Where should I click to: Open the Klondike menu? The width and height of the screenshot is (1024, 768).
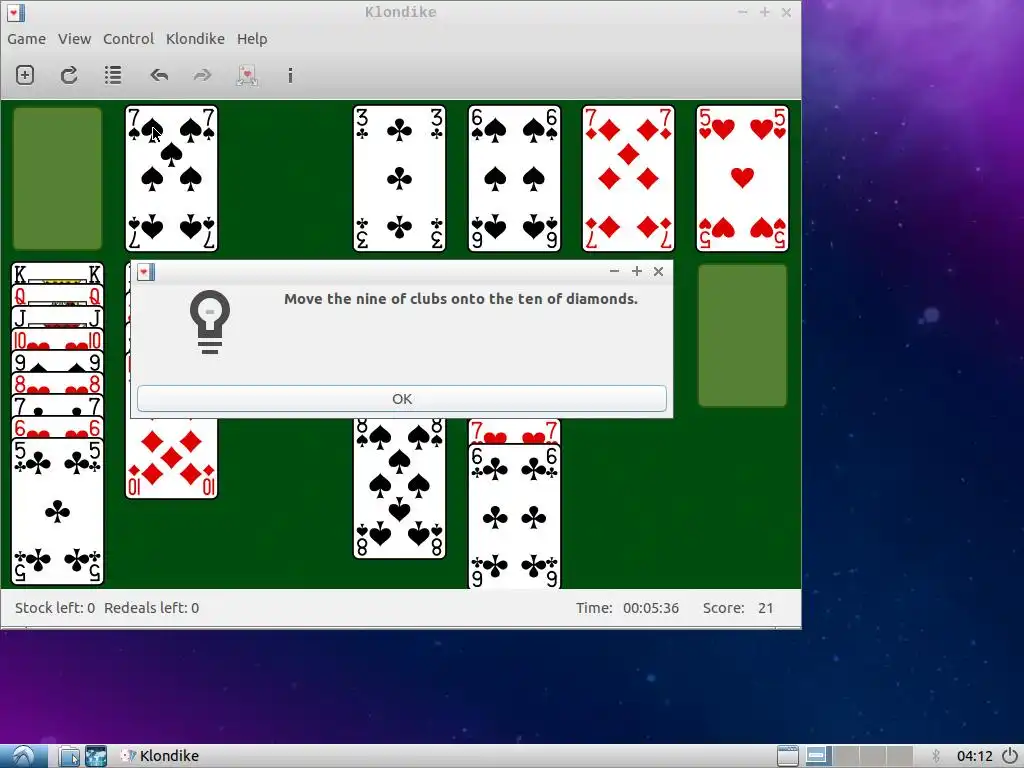(195, 39)
